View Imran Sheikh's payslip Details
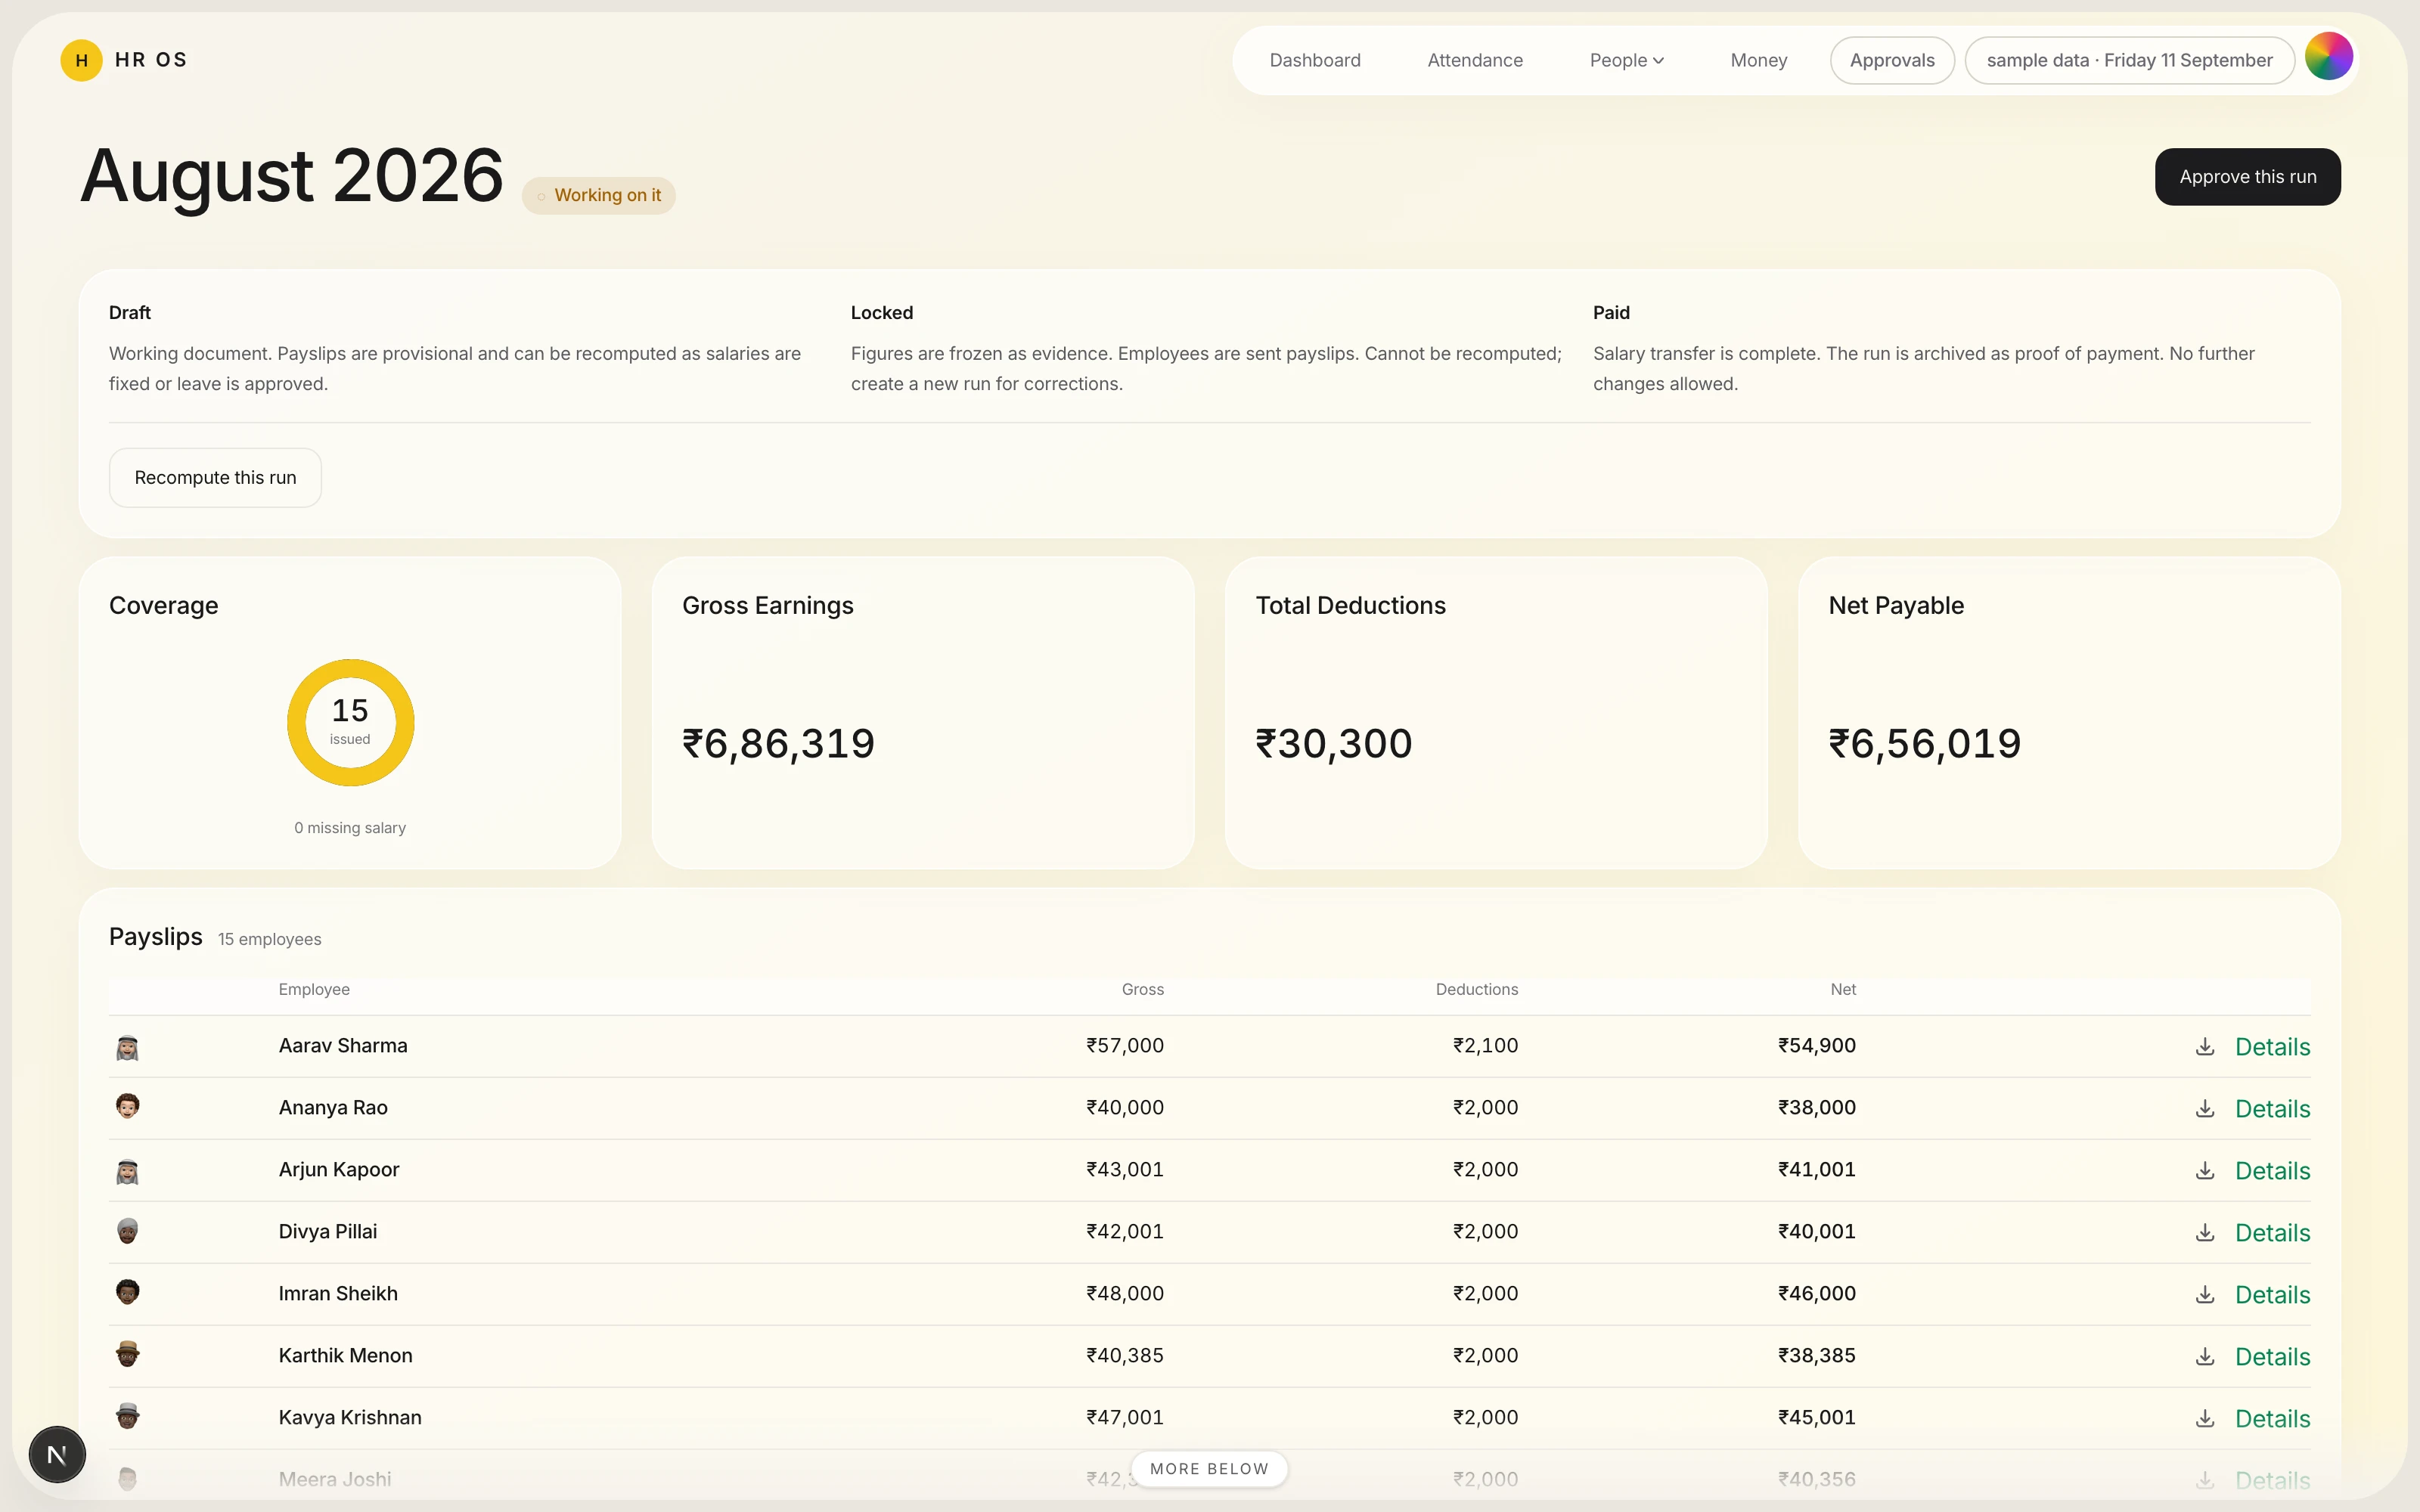 [x=2272, y=1295]
